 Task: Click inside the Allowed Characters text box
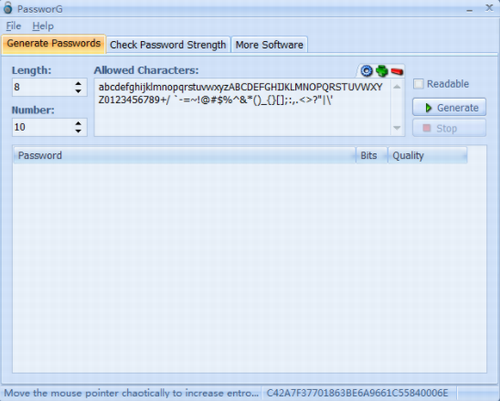(243, 107)
